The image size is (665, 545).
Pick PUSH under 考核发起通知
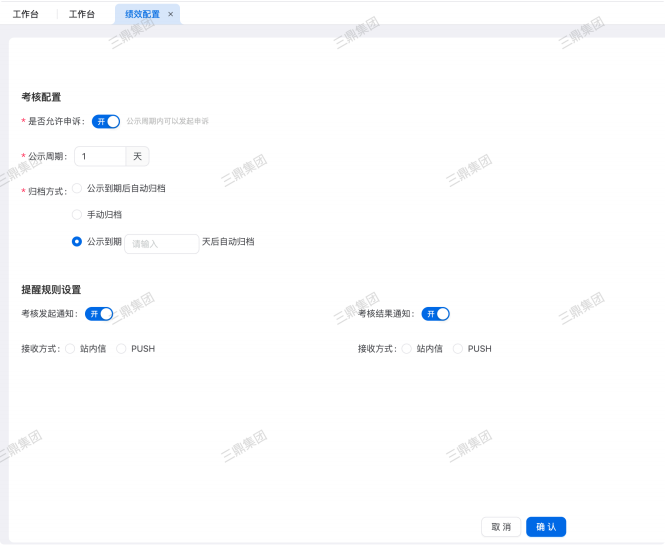click(122, 349)
